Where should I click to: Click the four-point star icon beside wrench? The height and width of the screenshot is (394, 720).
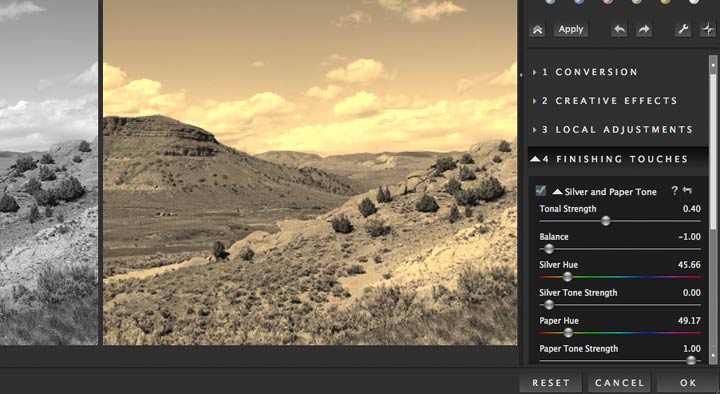click(x=708, y=30)
